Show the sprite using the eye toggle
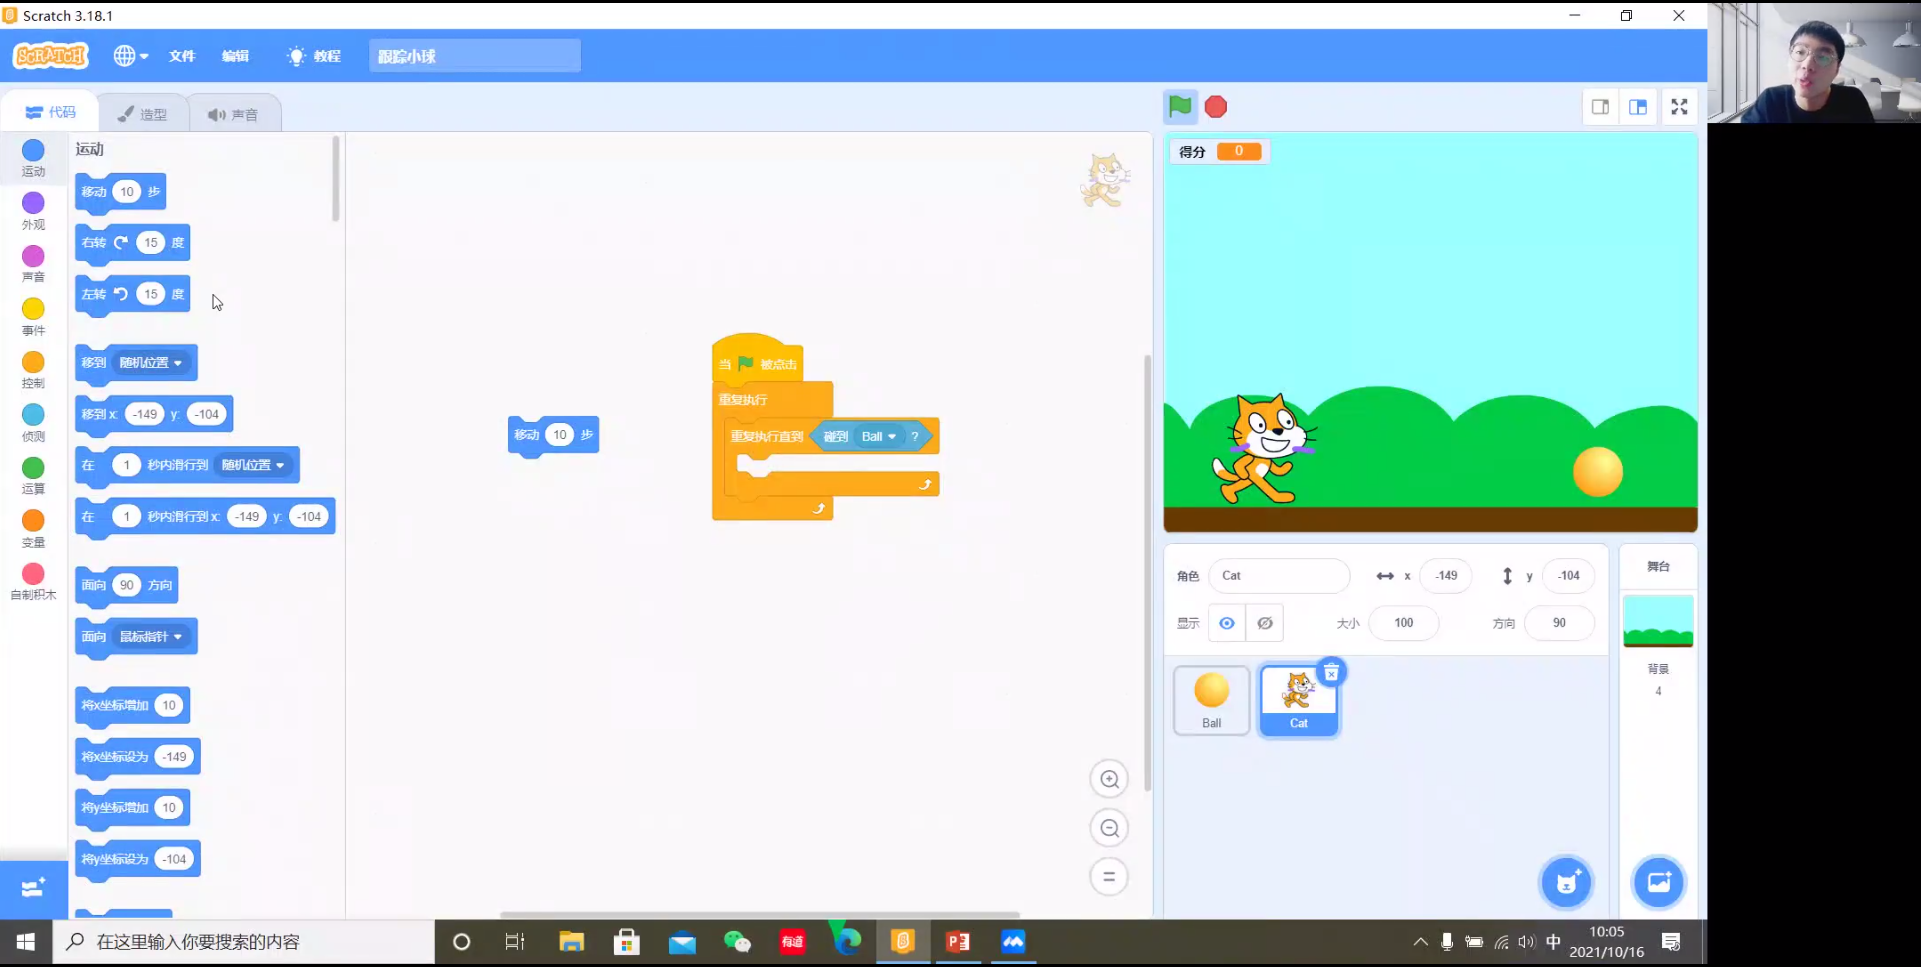This screenshot has width=1921, height=967. [x=1226, y=623]
